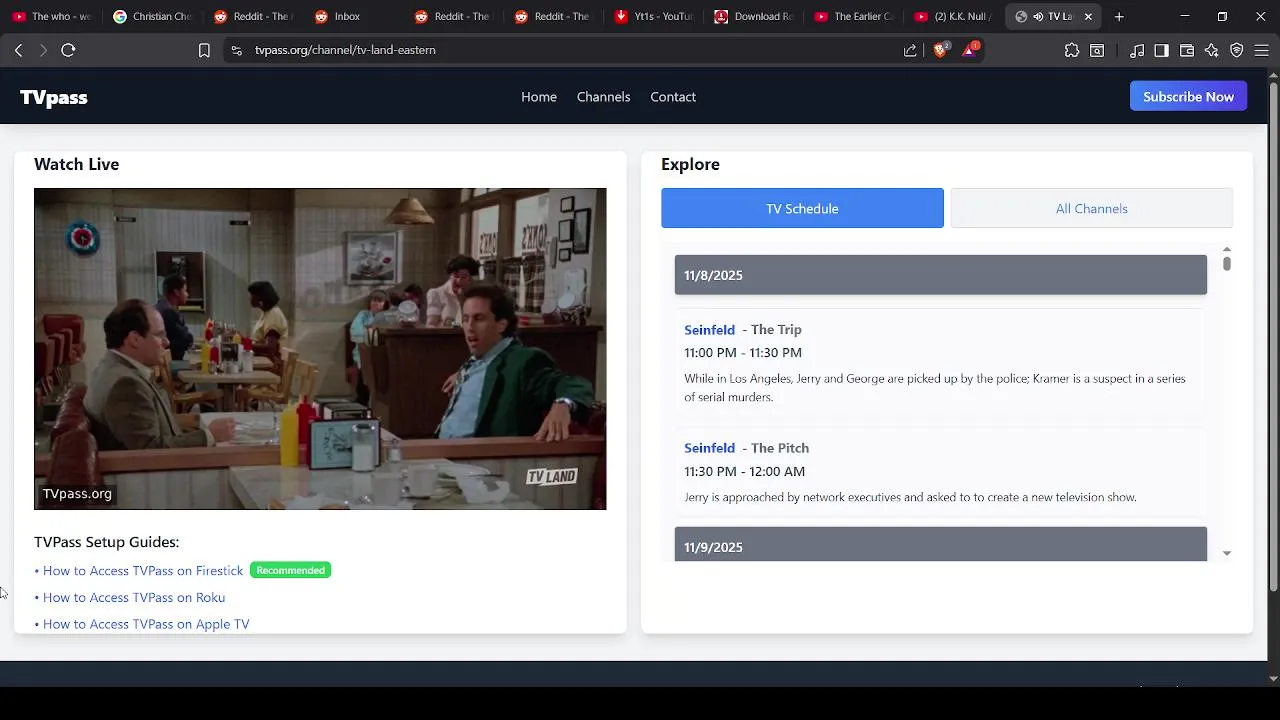Switch to the Download tab
This screenshot has height=720, width=1280.
(753, 16)
